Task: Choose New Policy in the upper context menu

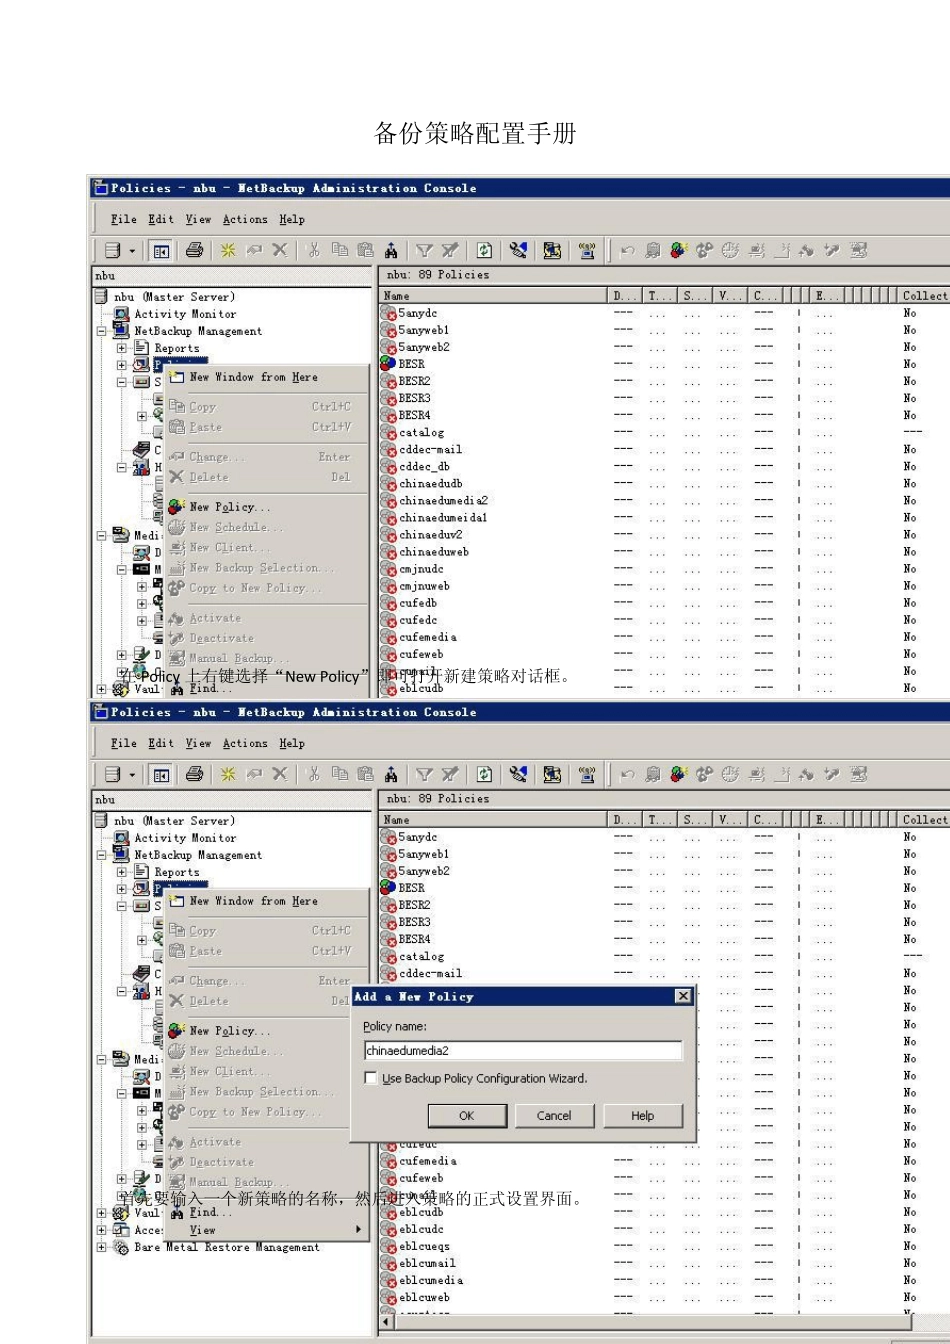Action: [x=229, y=507]
